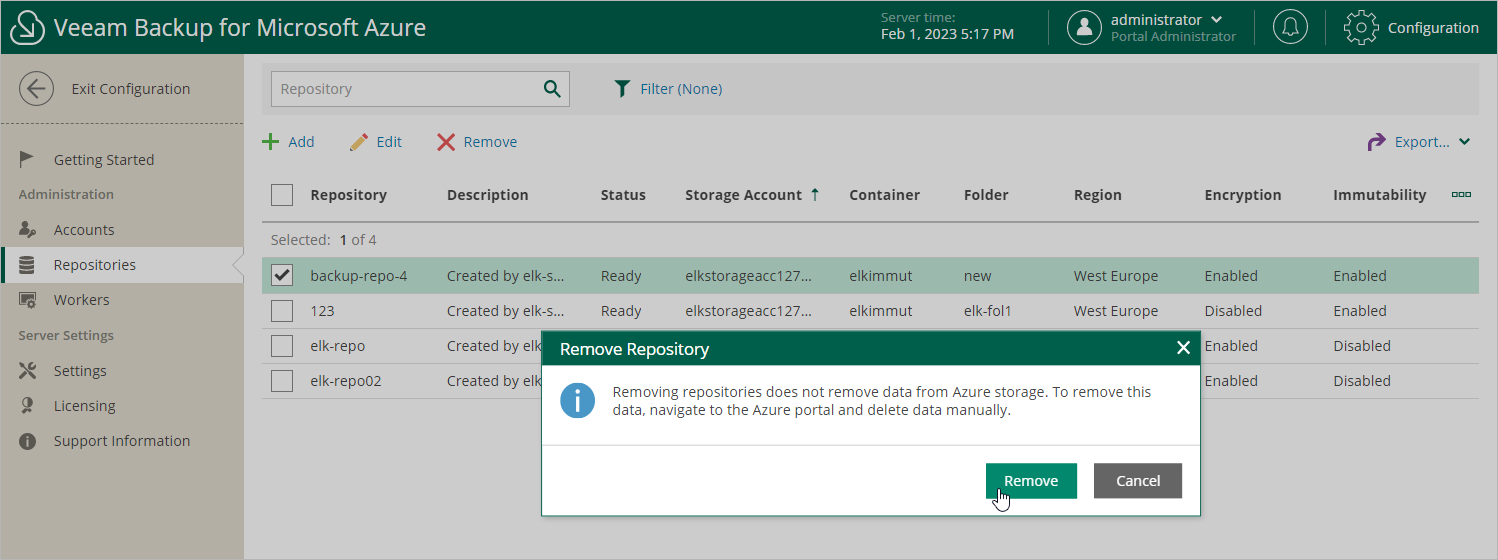Click the Edit pencil icon
This screenshot has width=1498, height=560.
click(359, 142)
